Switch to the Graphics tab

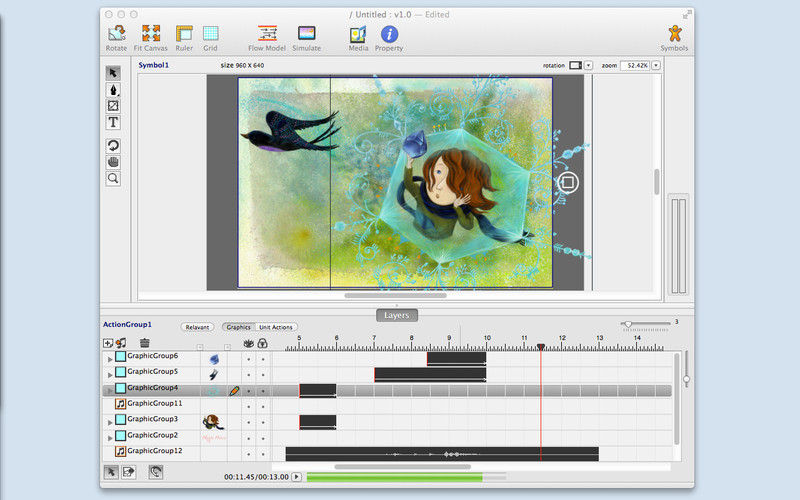(x=238, y=327)
